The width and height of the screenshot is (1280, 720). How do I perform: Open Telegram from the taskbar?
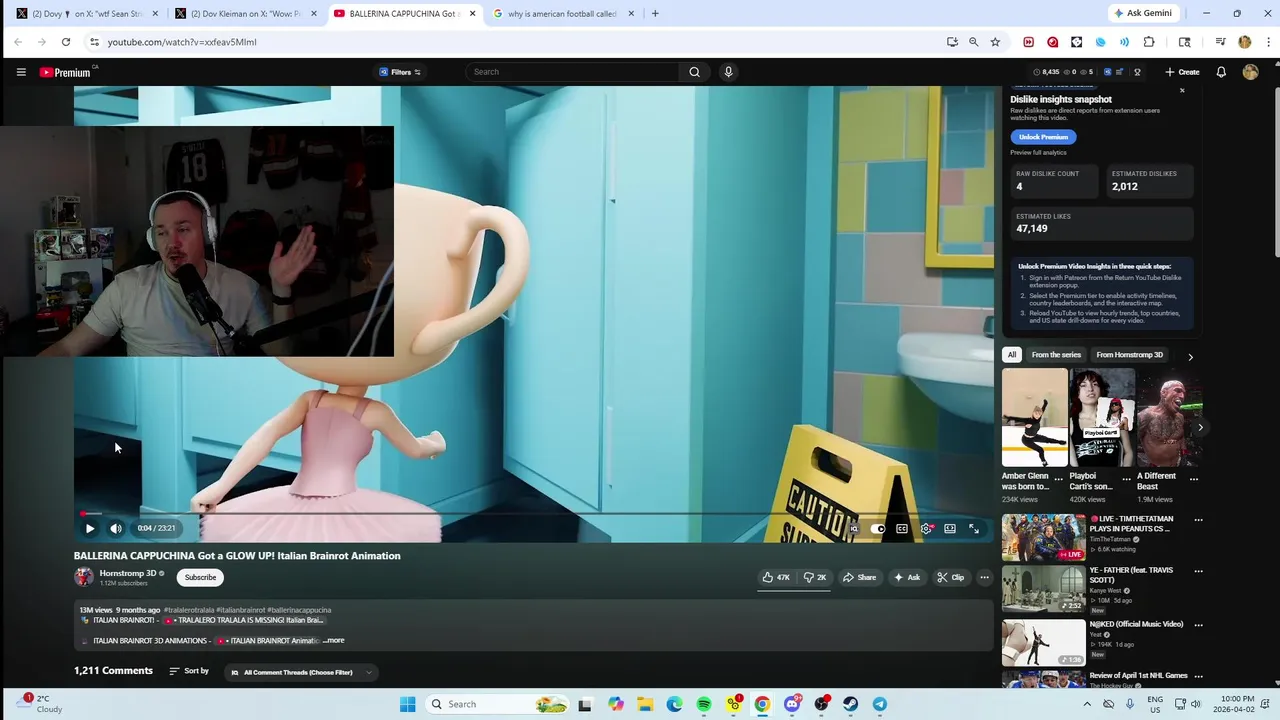point(880,704)
